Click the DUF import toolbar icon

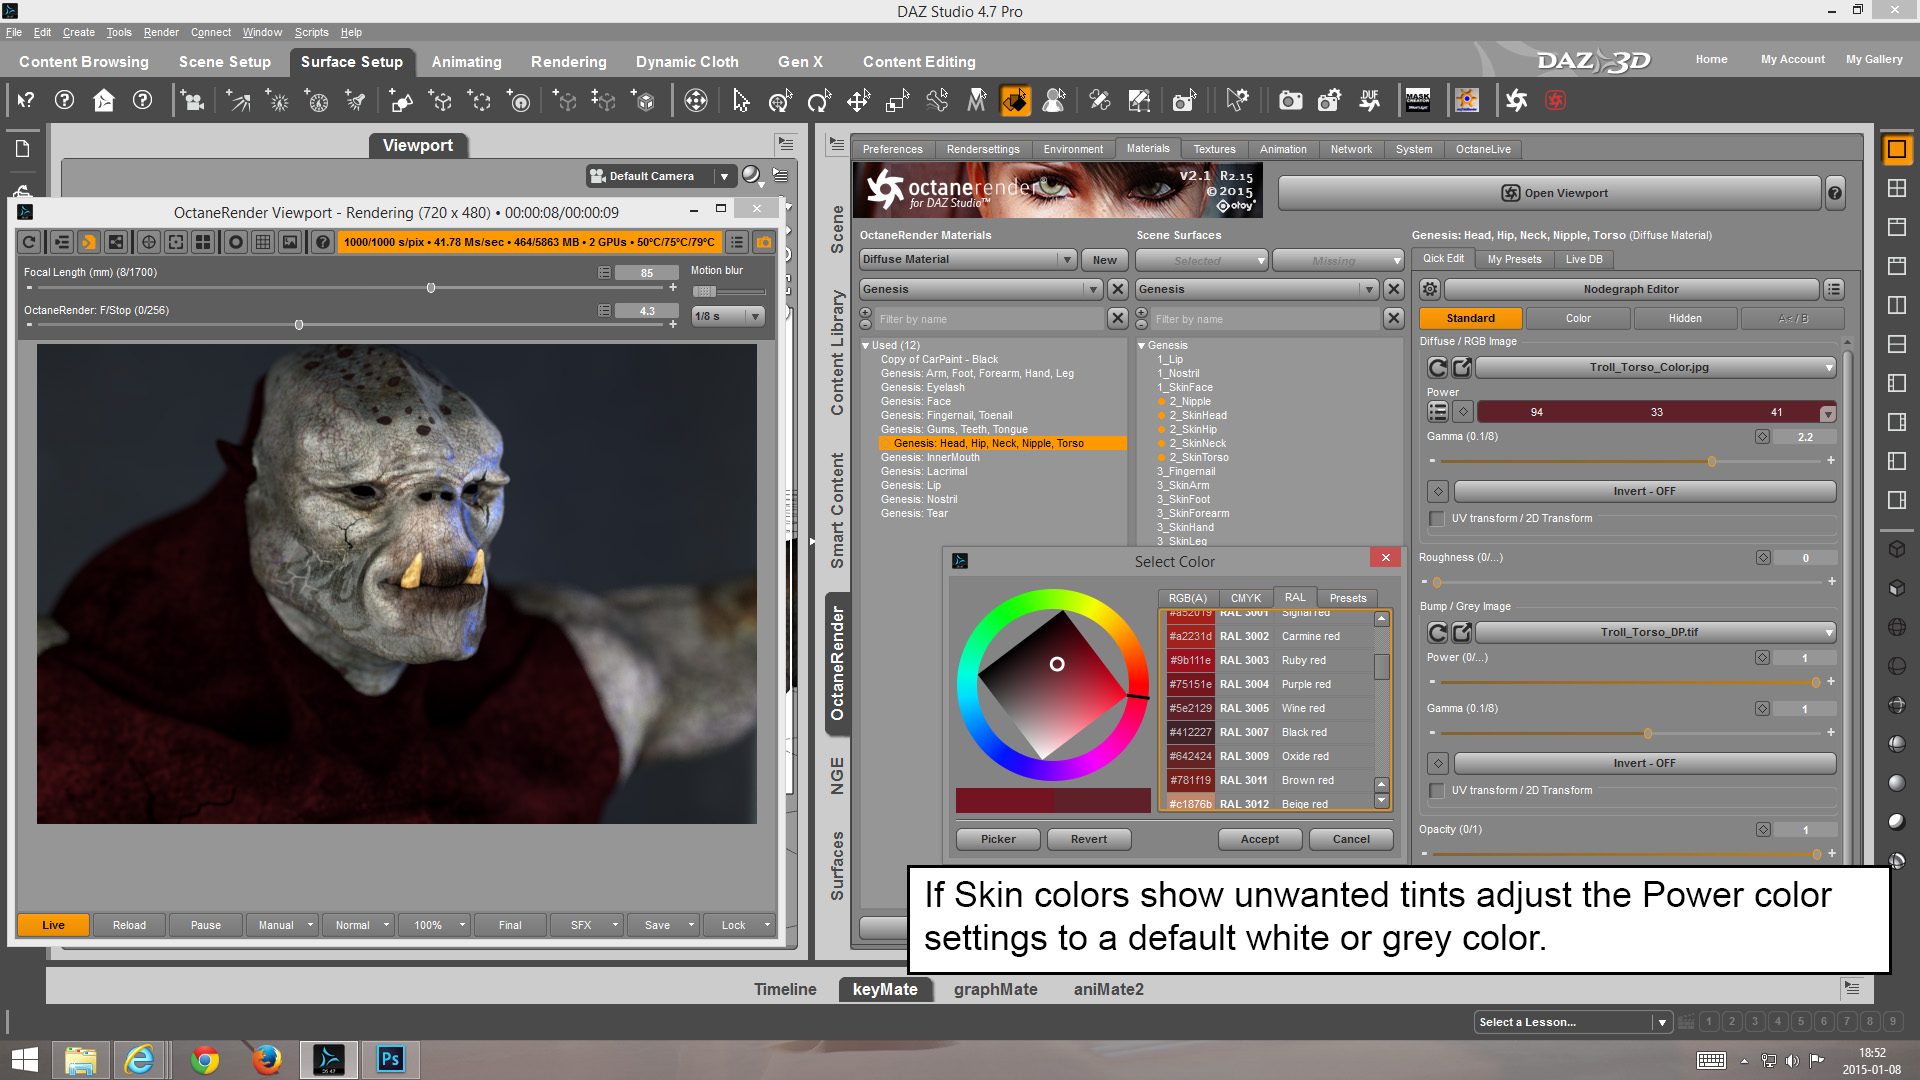pos(1369,101)
